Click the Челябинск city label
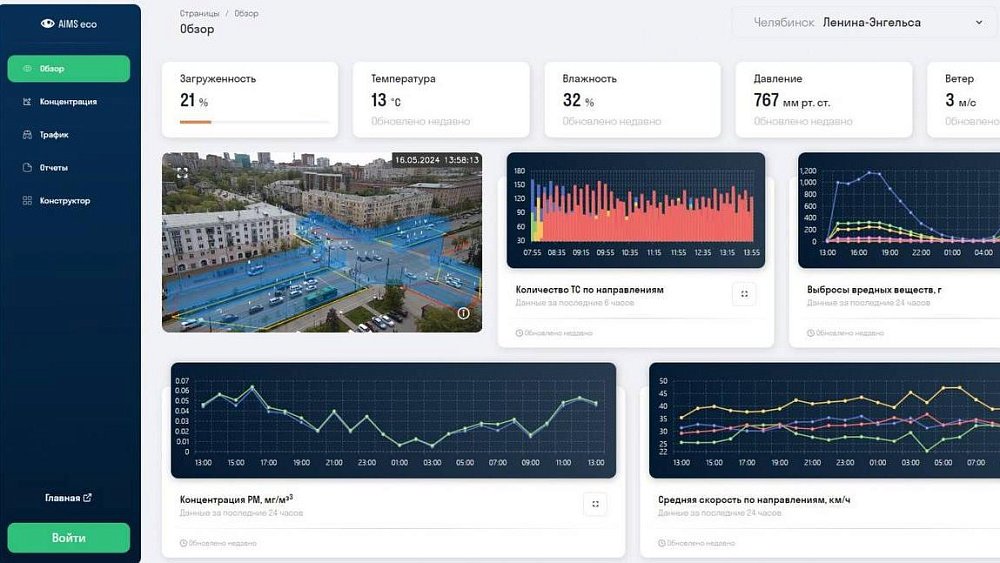The height and width of the screenshot is (563, 1000). [784, 22]
